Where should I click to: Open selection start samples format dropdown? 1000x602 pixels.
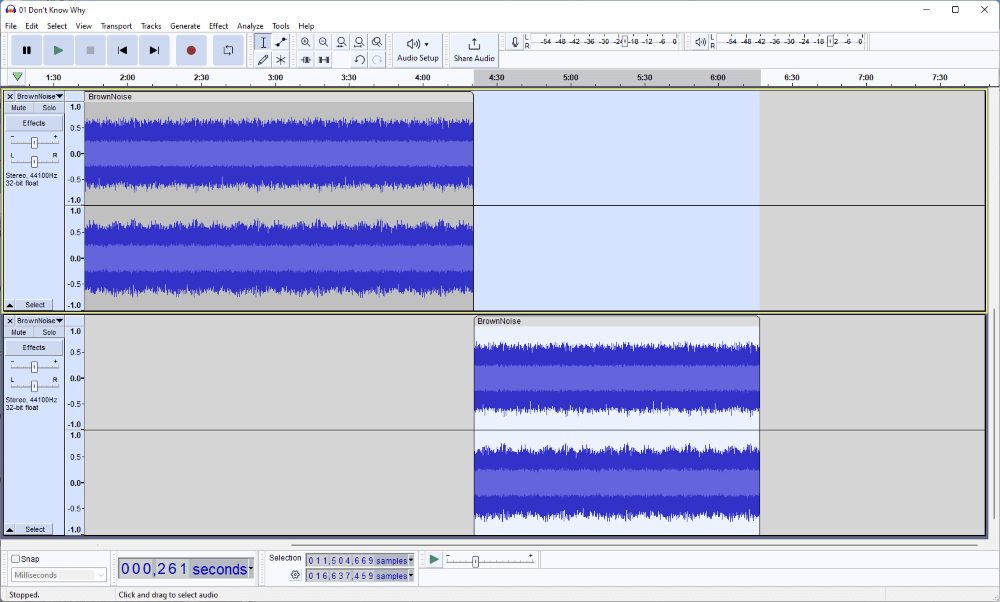pos(411,560)
